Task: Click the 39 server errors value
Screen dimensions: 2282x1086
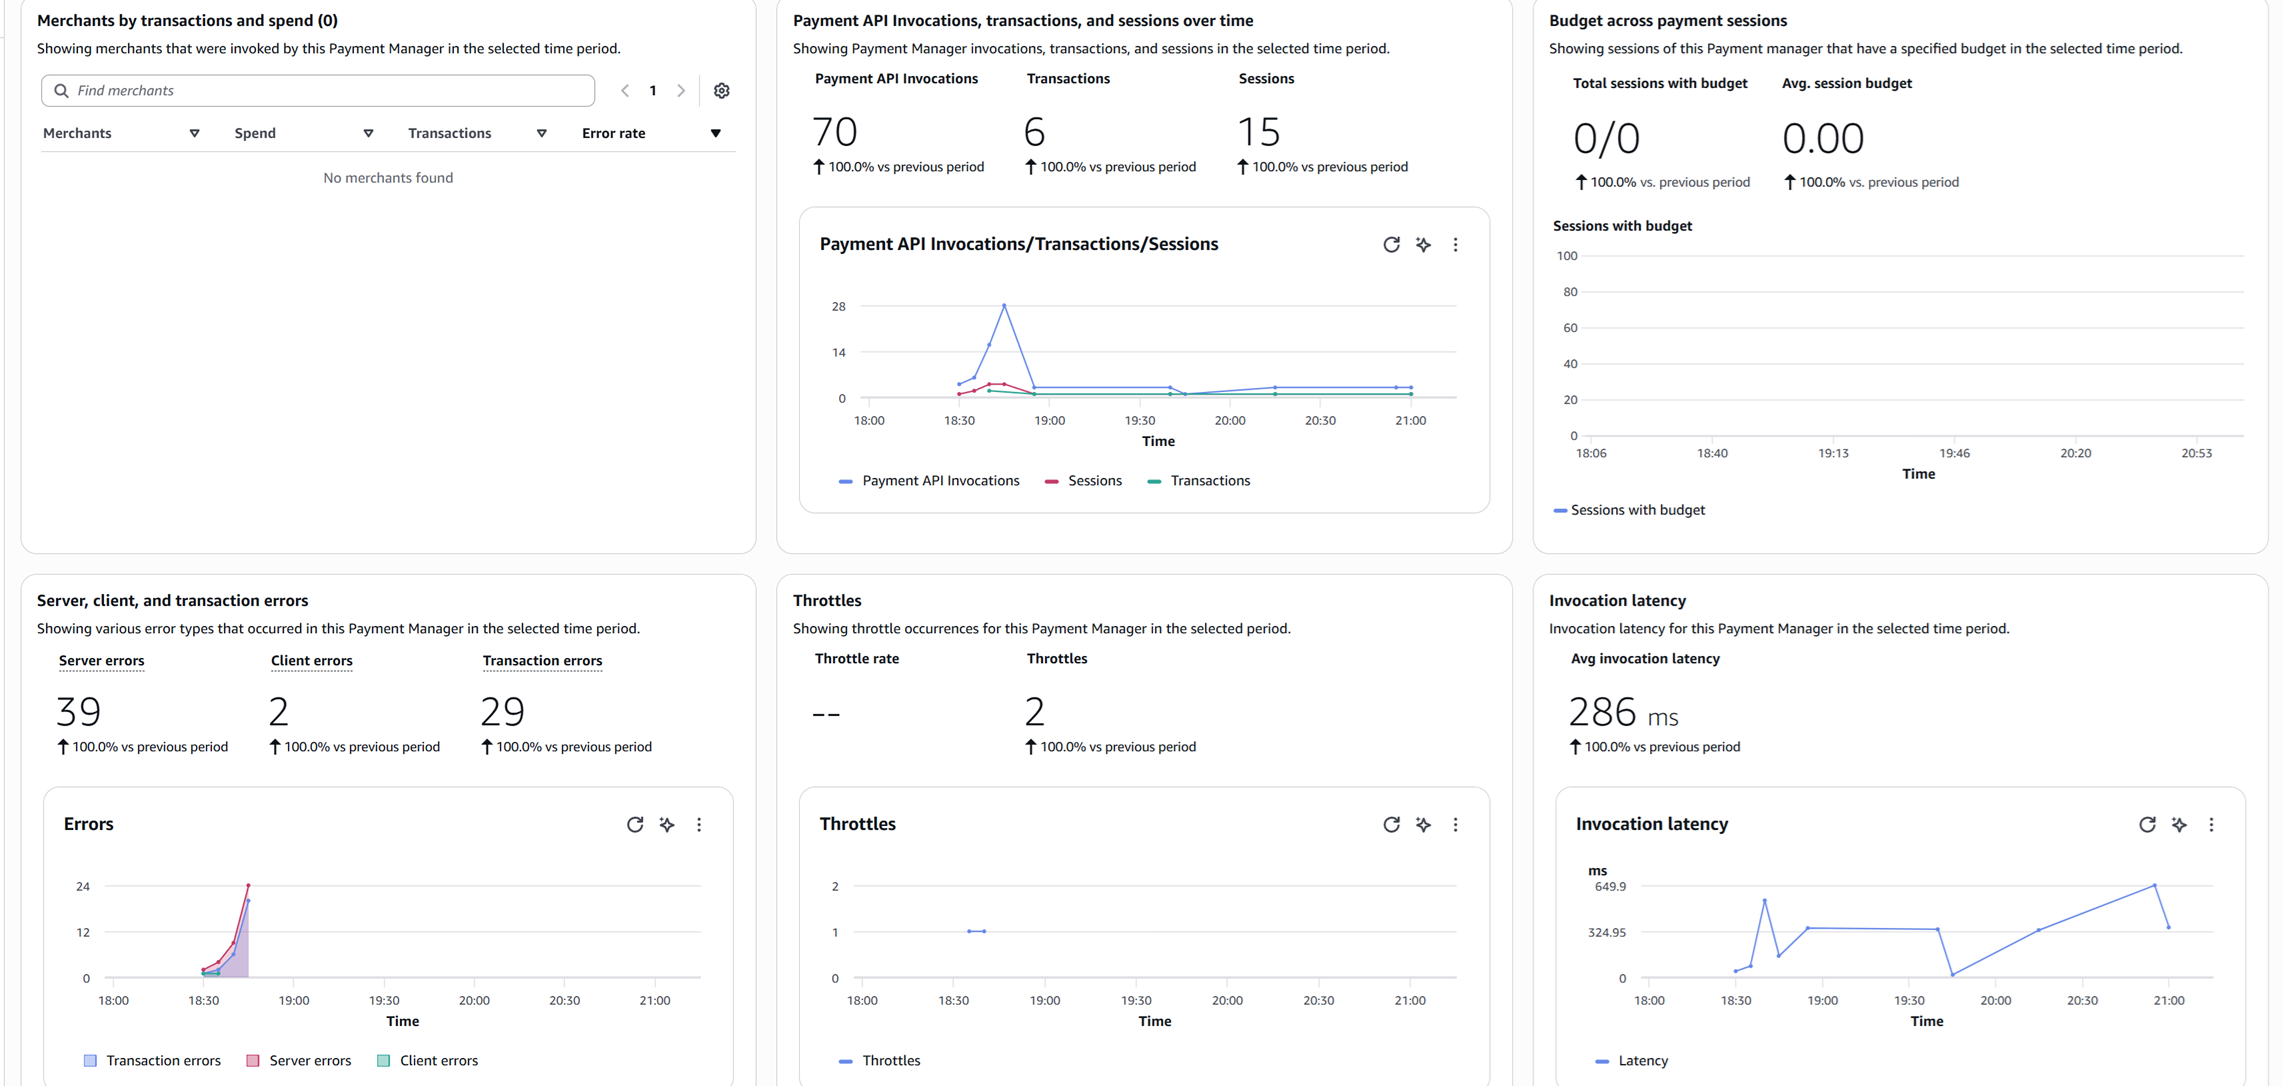Action: (x=78, y=712)
